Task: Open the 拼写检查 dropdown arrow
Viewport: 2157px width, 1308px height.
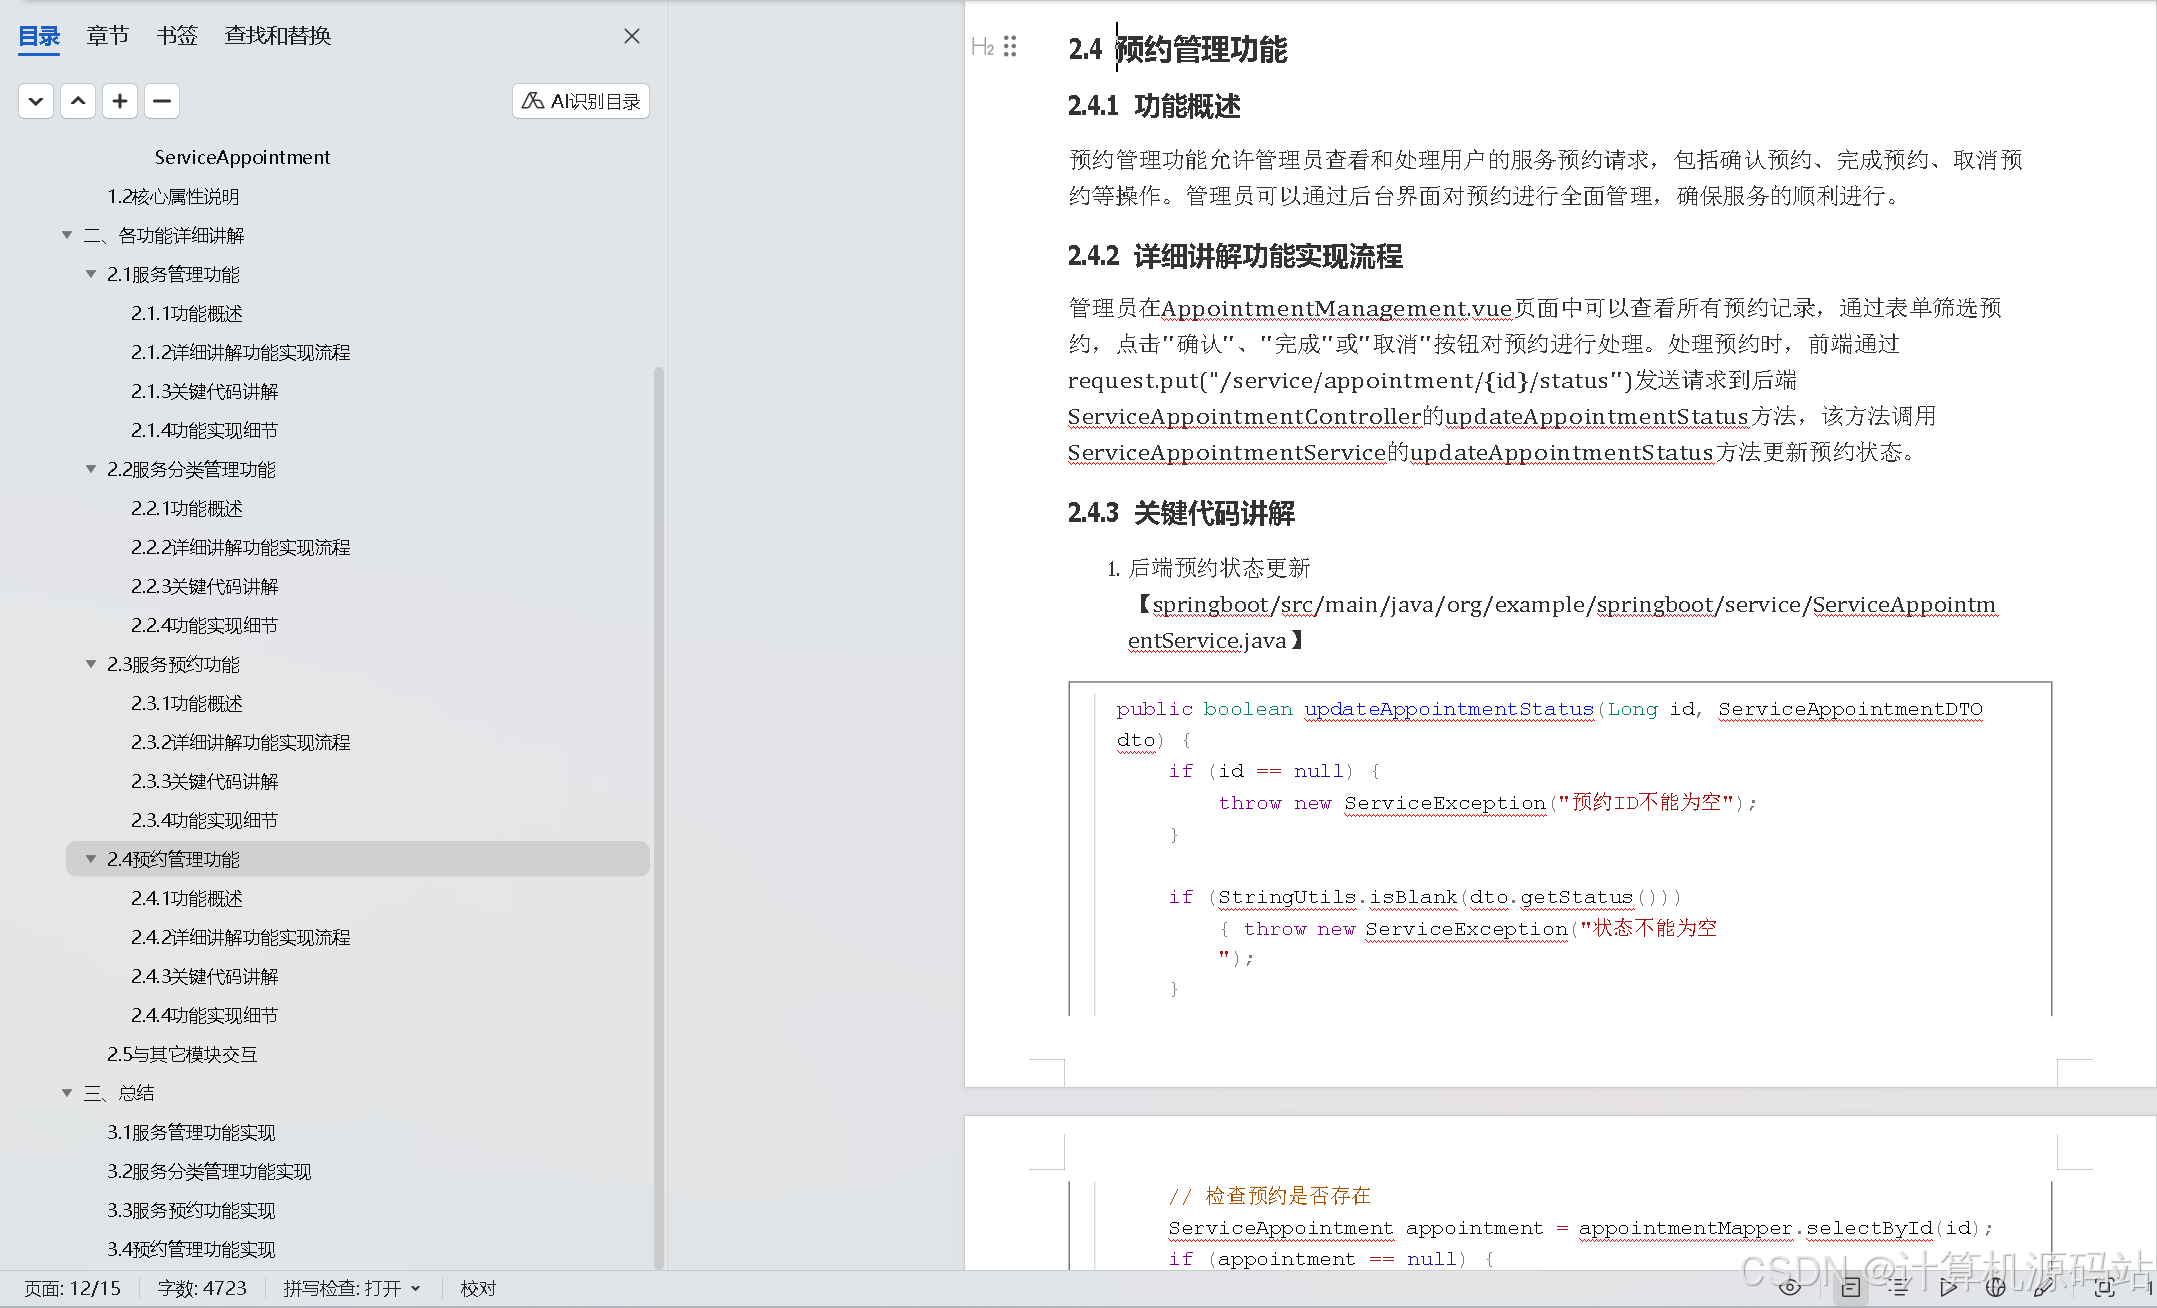Action: tap(416, 1288)
